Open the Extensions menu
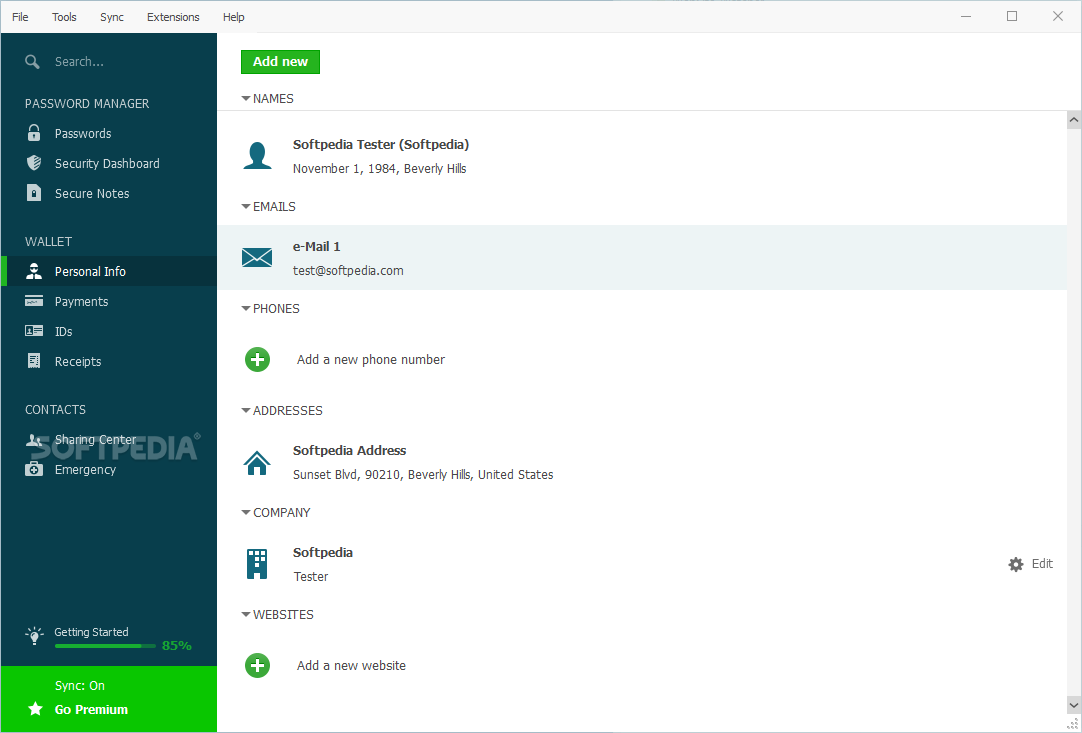Viewport: 1082px width, 733px height. 173,17
